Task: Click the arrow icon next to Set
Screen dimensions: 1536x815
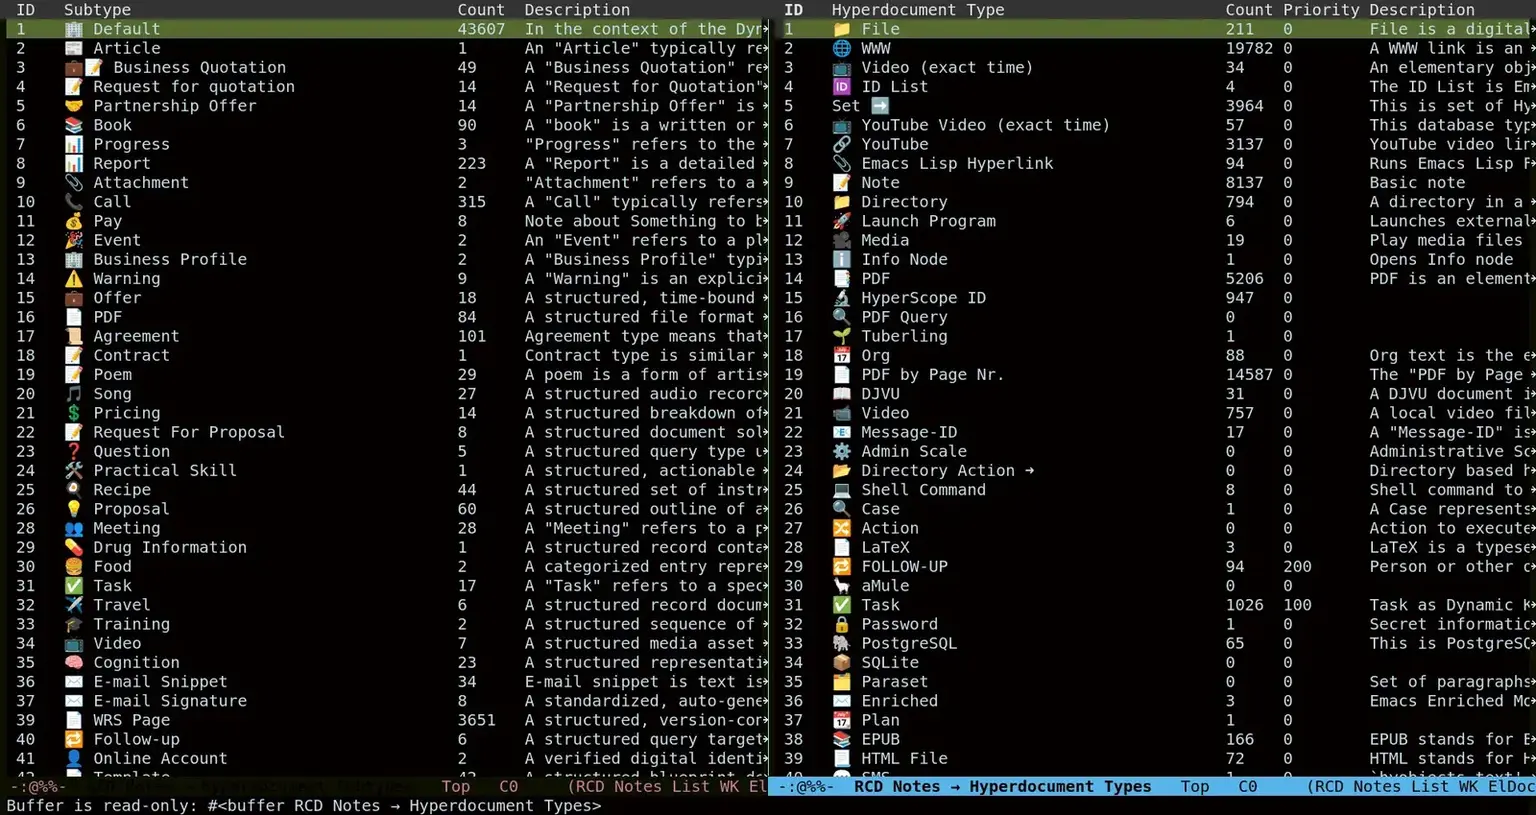Action: coord(880,106)
